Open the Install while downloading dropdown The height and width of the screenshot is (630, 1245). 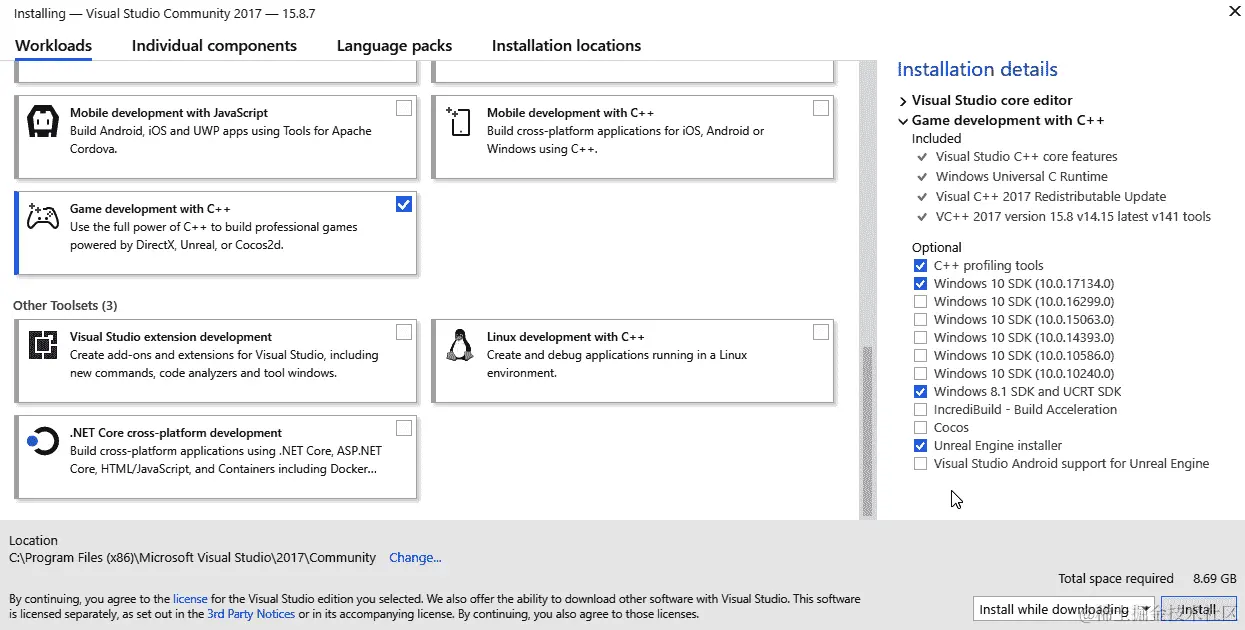(x=1064, y=609)
